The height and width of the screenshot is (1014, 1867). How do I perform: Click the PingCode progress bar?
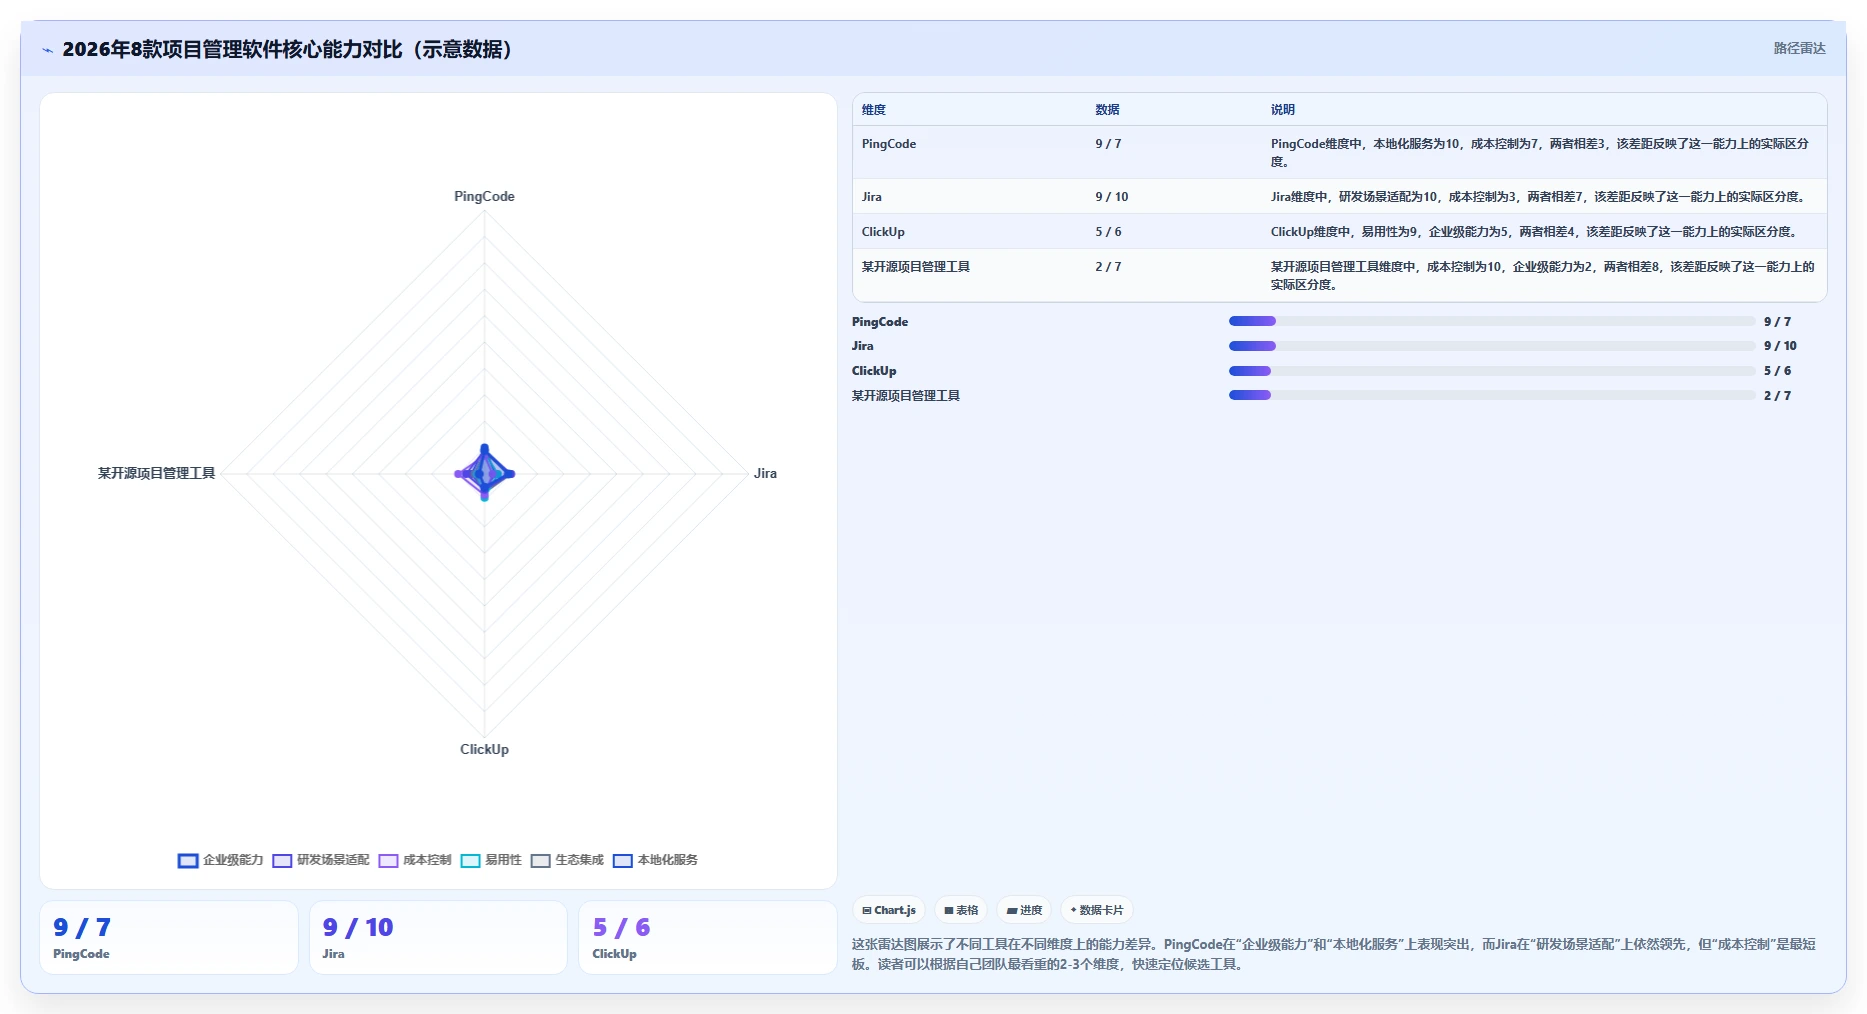[1491, 321]
